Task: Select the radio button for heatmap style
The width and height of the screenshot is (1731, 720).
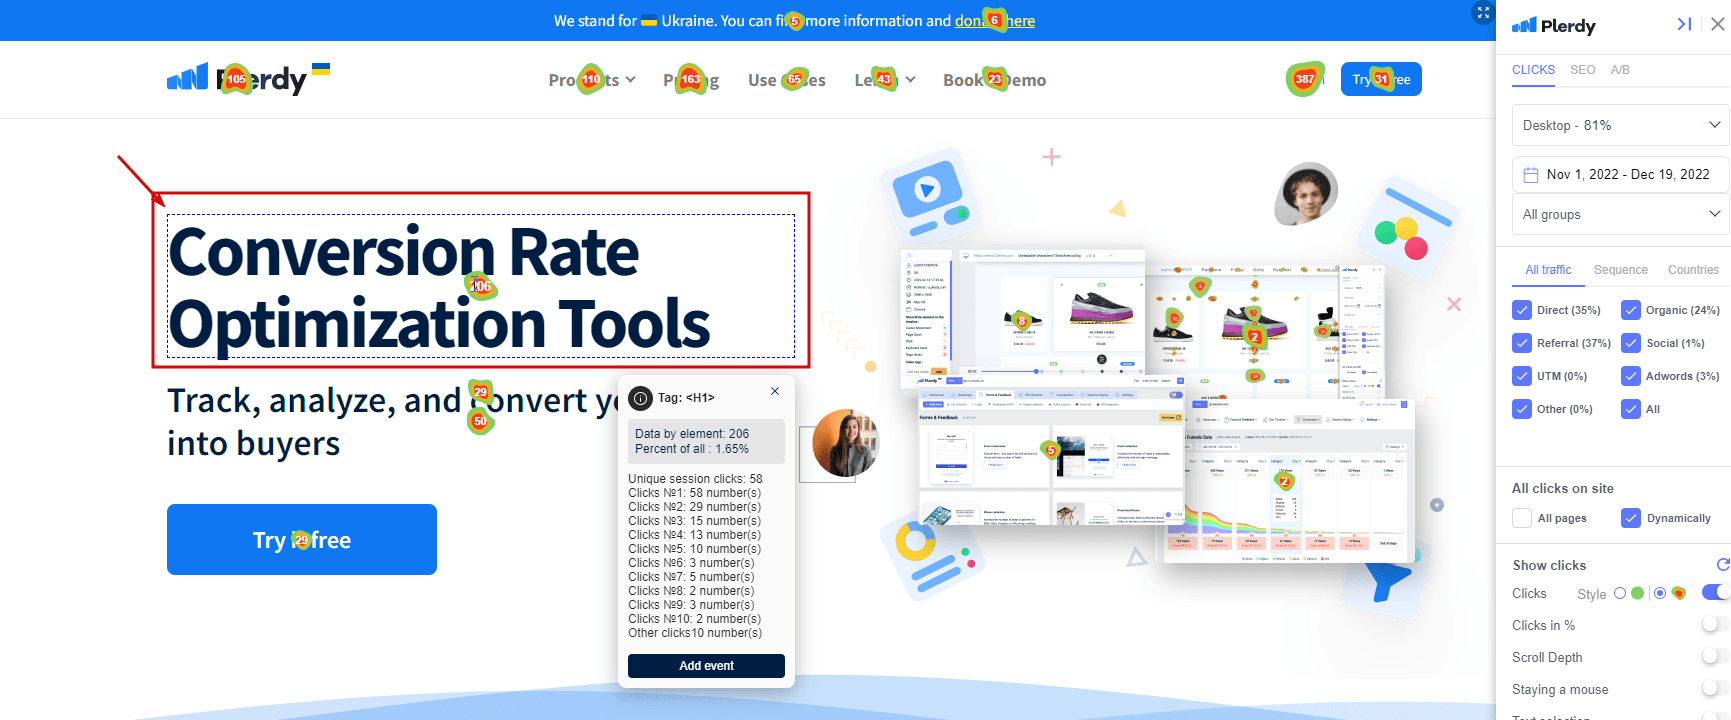Action: click(x=1660, y=593)
